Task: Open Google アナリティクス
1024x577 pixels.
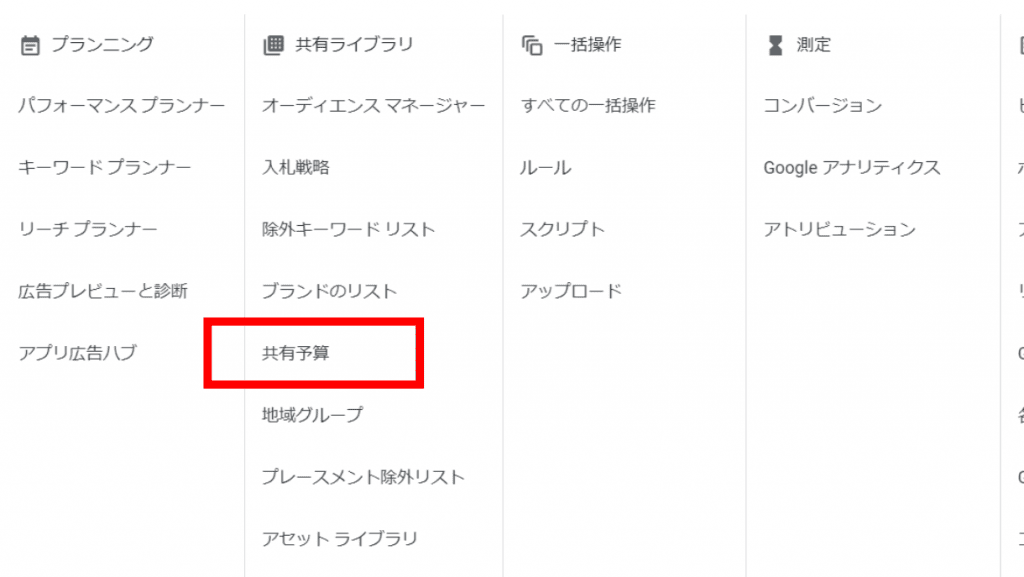Action: (852, 167)
